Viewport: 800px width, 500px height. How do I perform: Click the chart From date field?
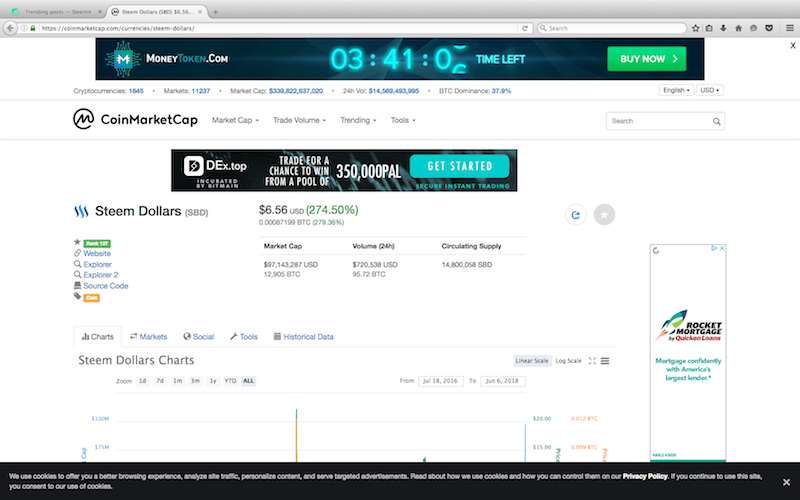pos(440,381)
